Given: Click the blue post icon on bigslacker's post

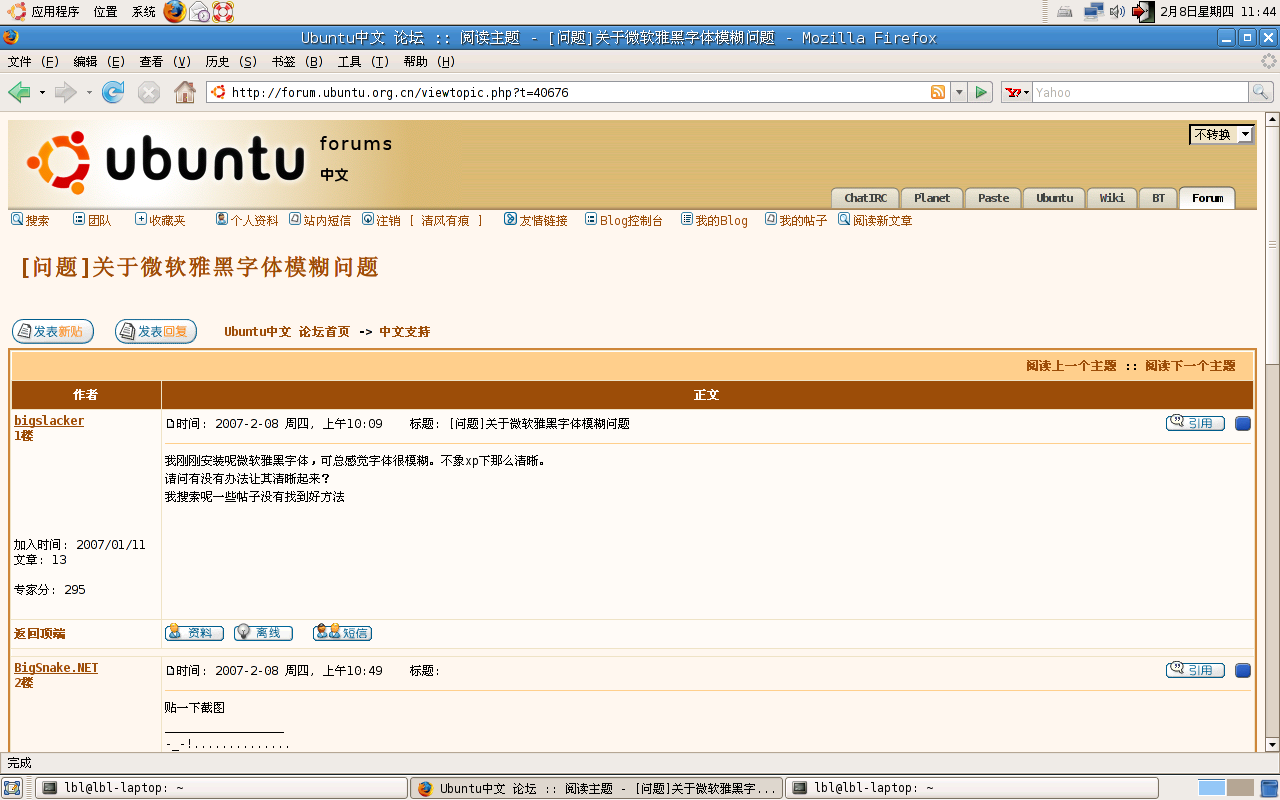Looking at the screenshot, I should pyautogui.click(x=1243, y=423).
